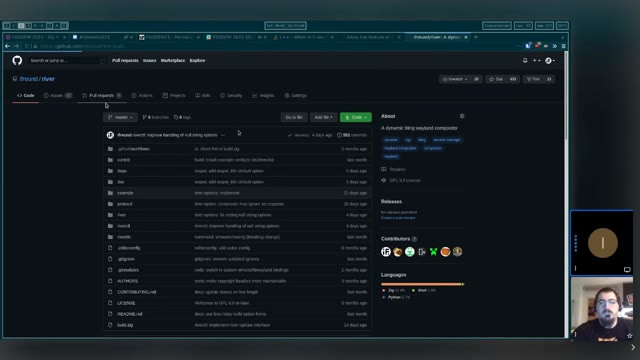Click the folder icon beside deps

[110, 171]
